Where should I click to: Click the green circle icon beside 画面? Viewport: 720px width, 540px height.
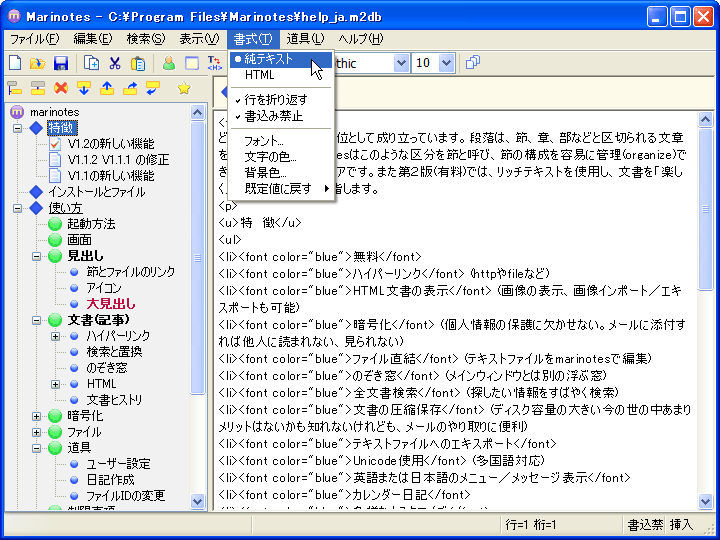click(x=55, y=240)
